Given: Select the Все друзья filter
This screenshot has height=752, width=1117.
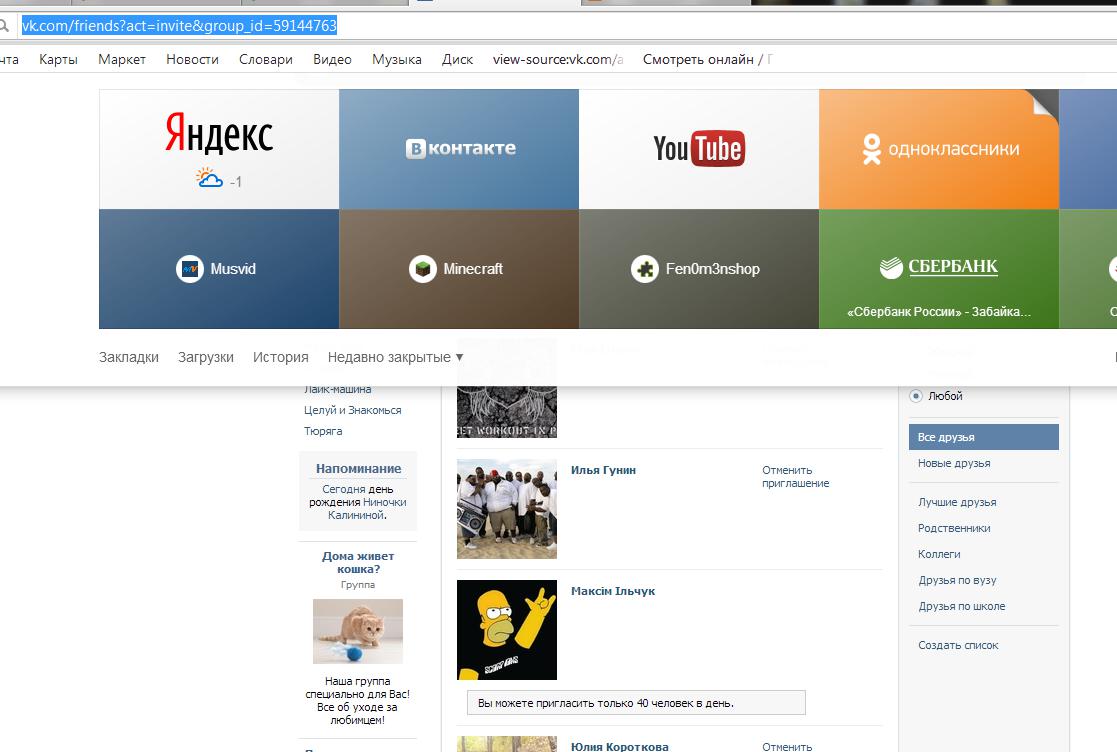Looking at the screenshot, I should (x=984, y=437).
